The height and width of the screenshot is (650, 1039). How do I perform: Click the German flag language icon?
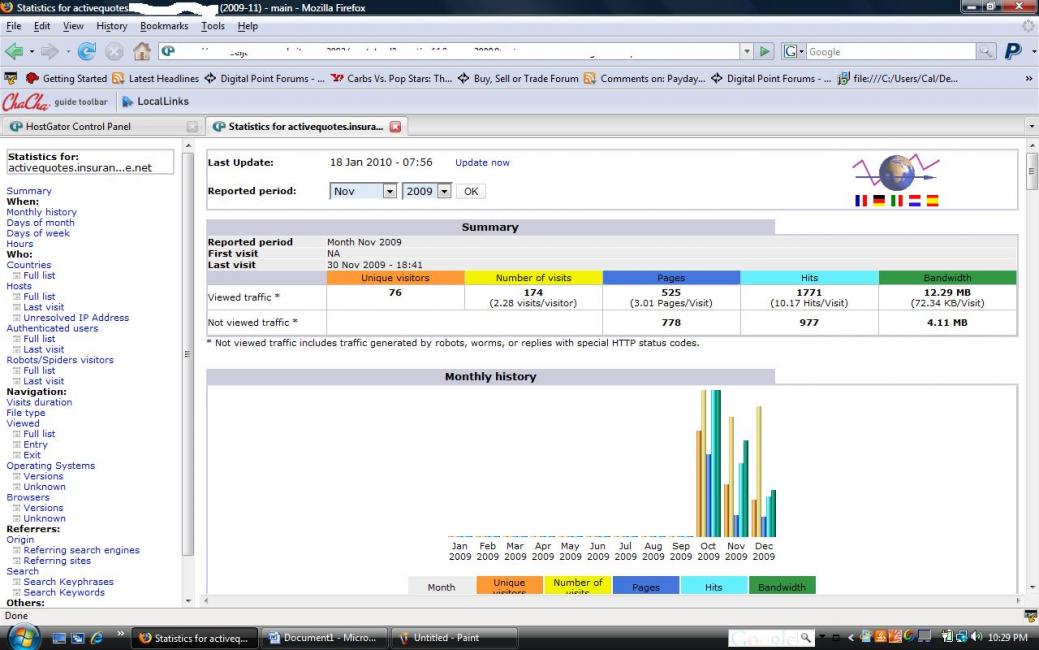click(879, 200)
